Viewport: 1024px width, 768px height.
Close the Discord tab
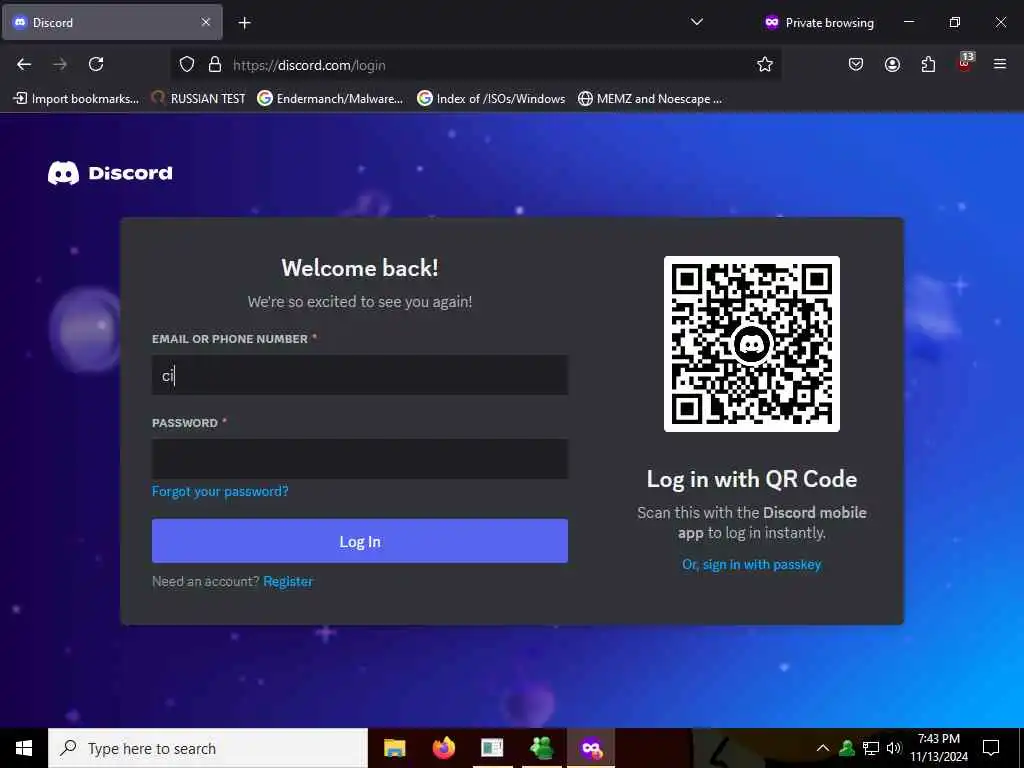206,22
